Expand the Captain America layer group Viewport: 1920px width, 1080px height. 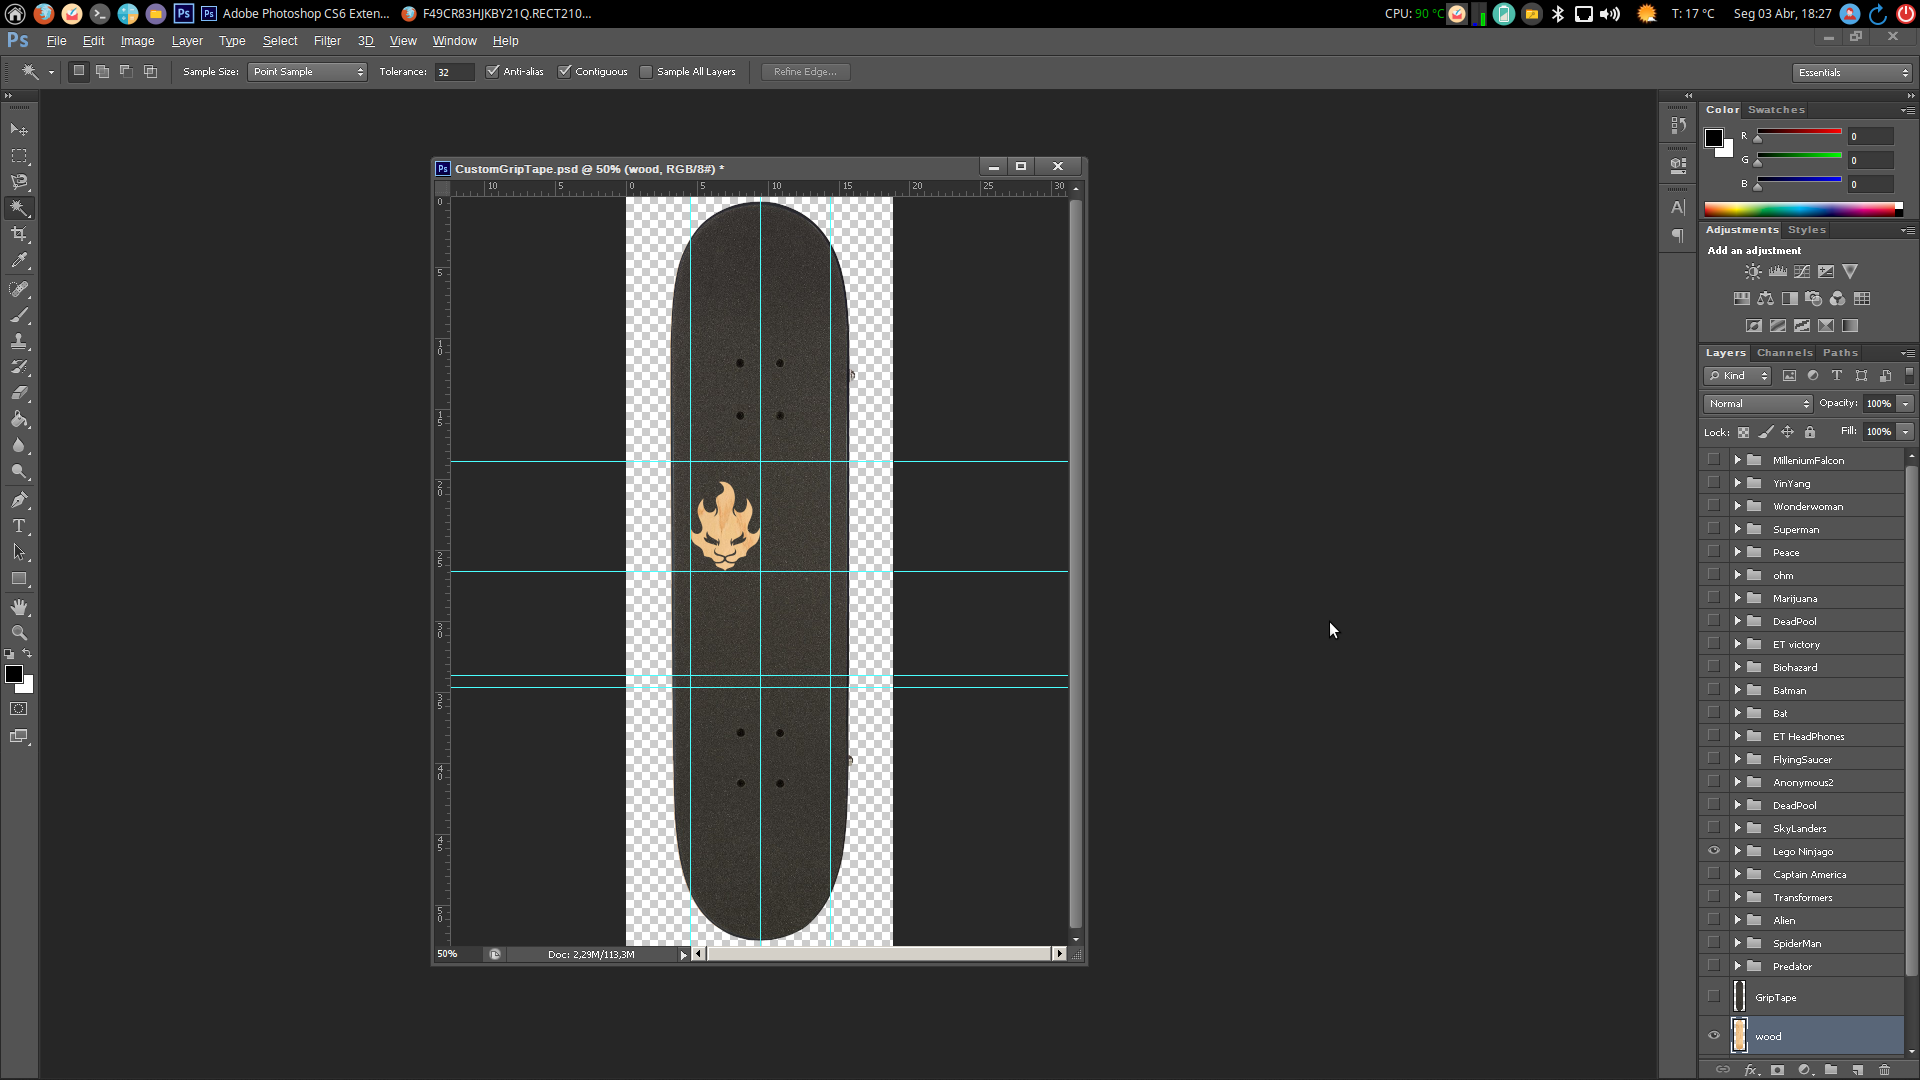coord(1738,874)
